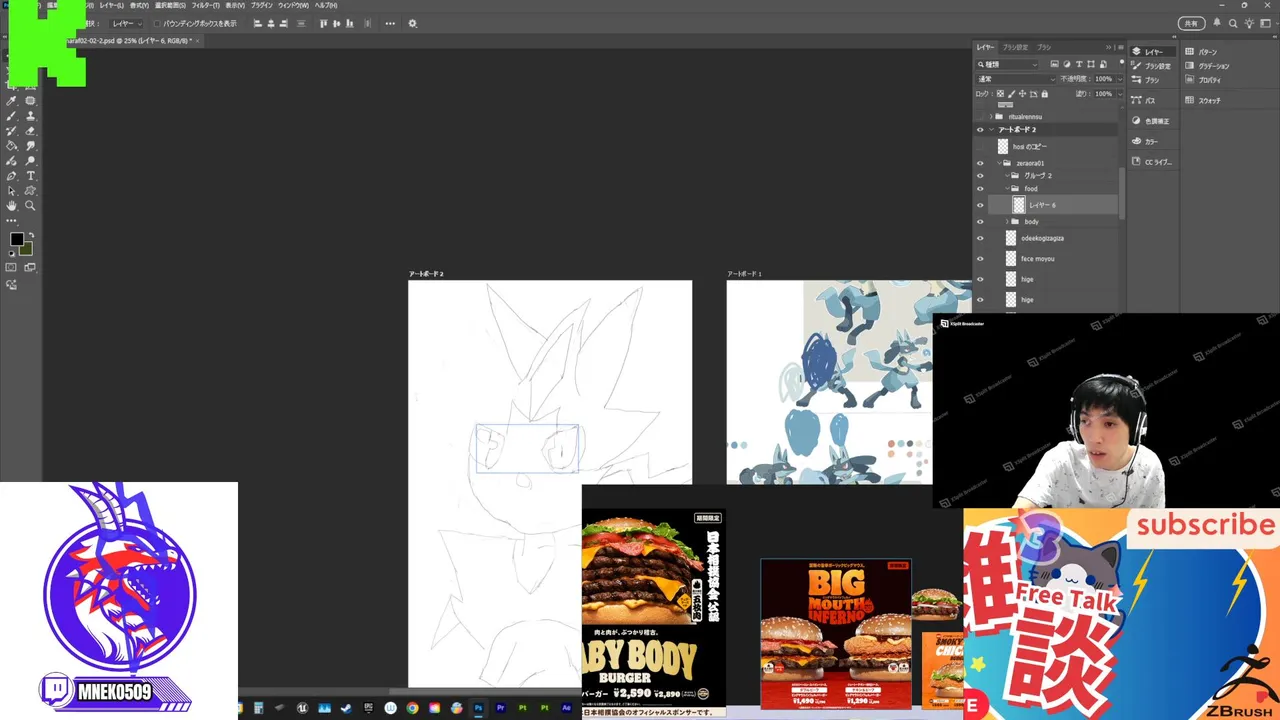1280x720 pixels.
Task: Select the Brush tool in toolbar
Action: point(12,116)
